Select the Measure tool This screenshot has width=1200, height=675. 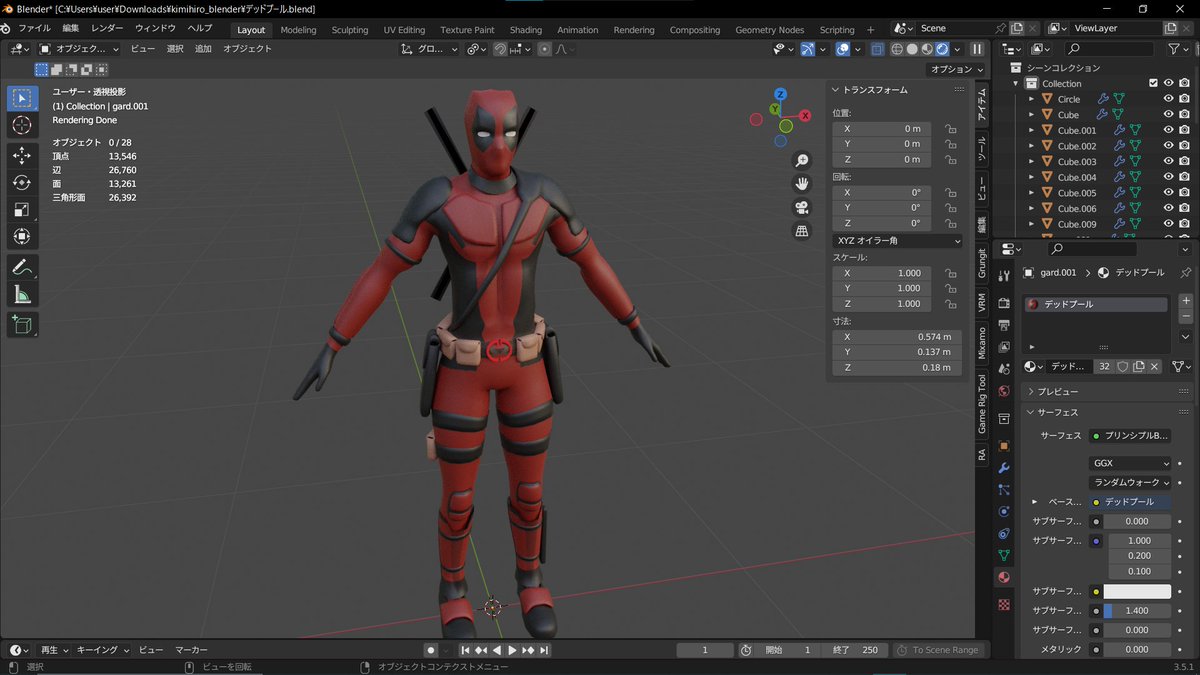point(22,294)
